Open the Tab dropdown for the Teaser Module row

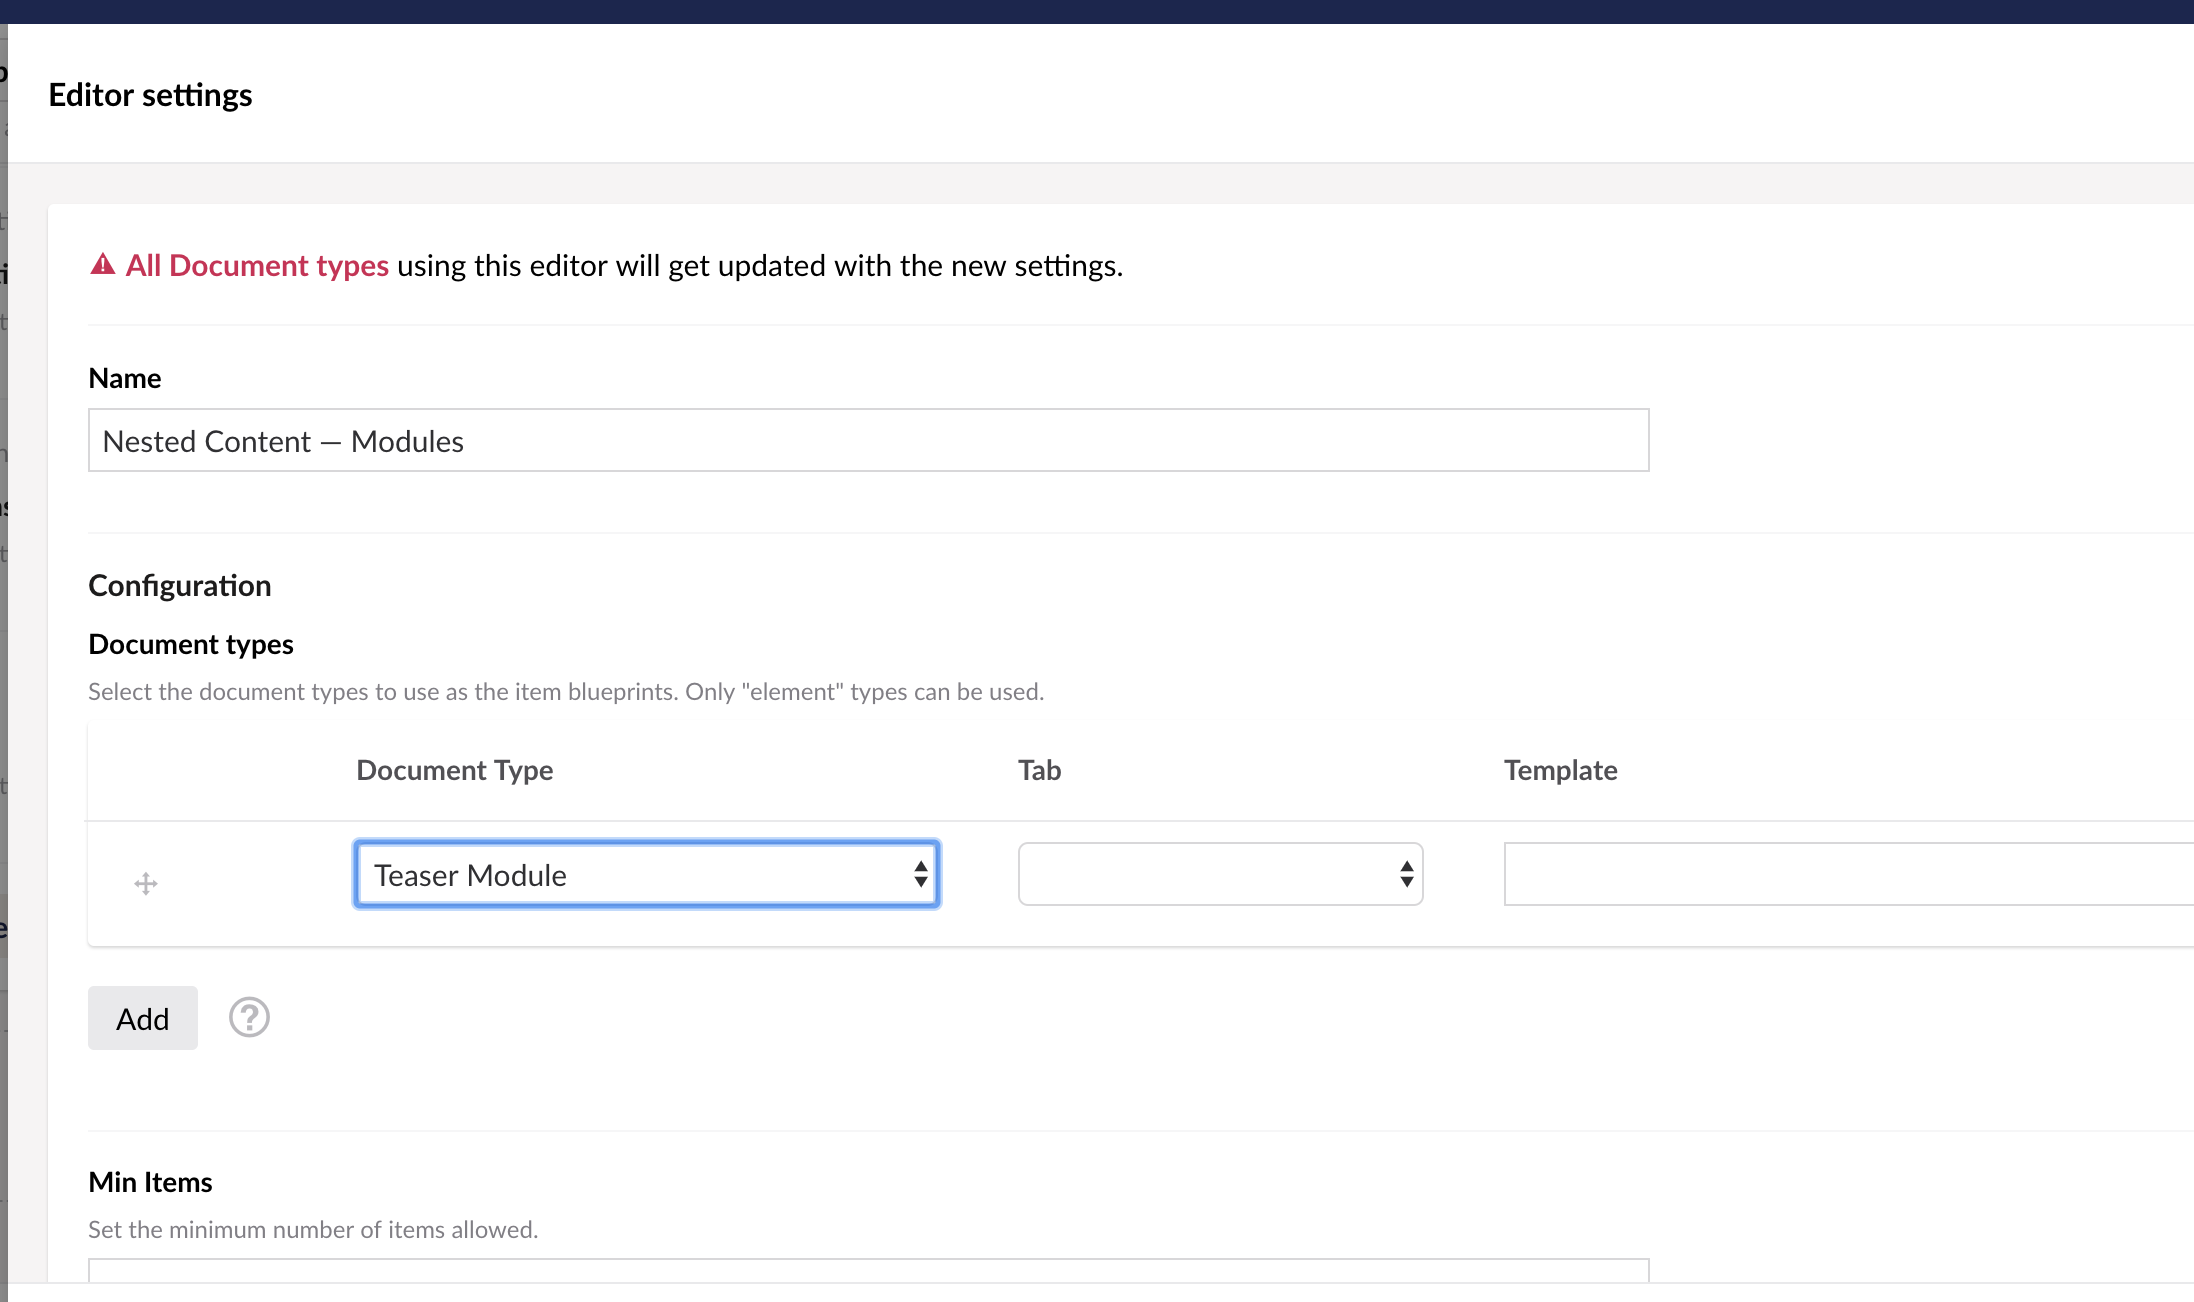1219,874
